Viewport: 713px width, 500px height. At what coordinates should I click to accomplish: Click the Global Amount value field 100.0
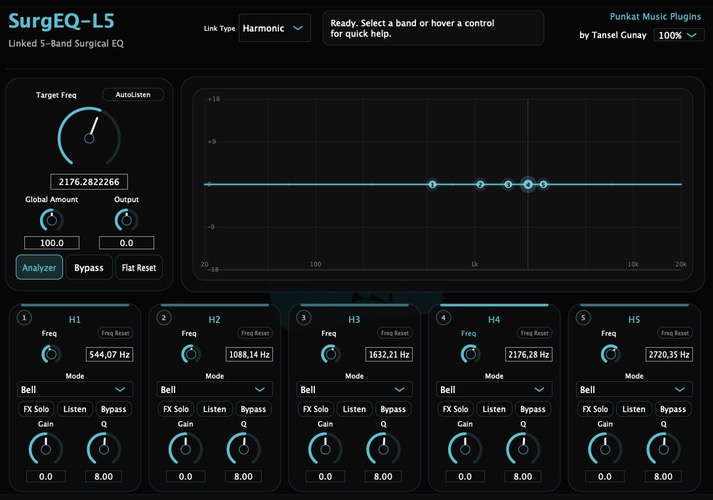tap(52, 243)
